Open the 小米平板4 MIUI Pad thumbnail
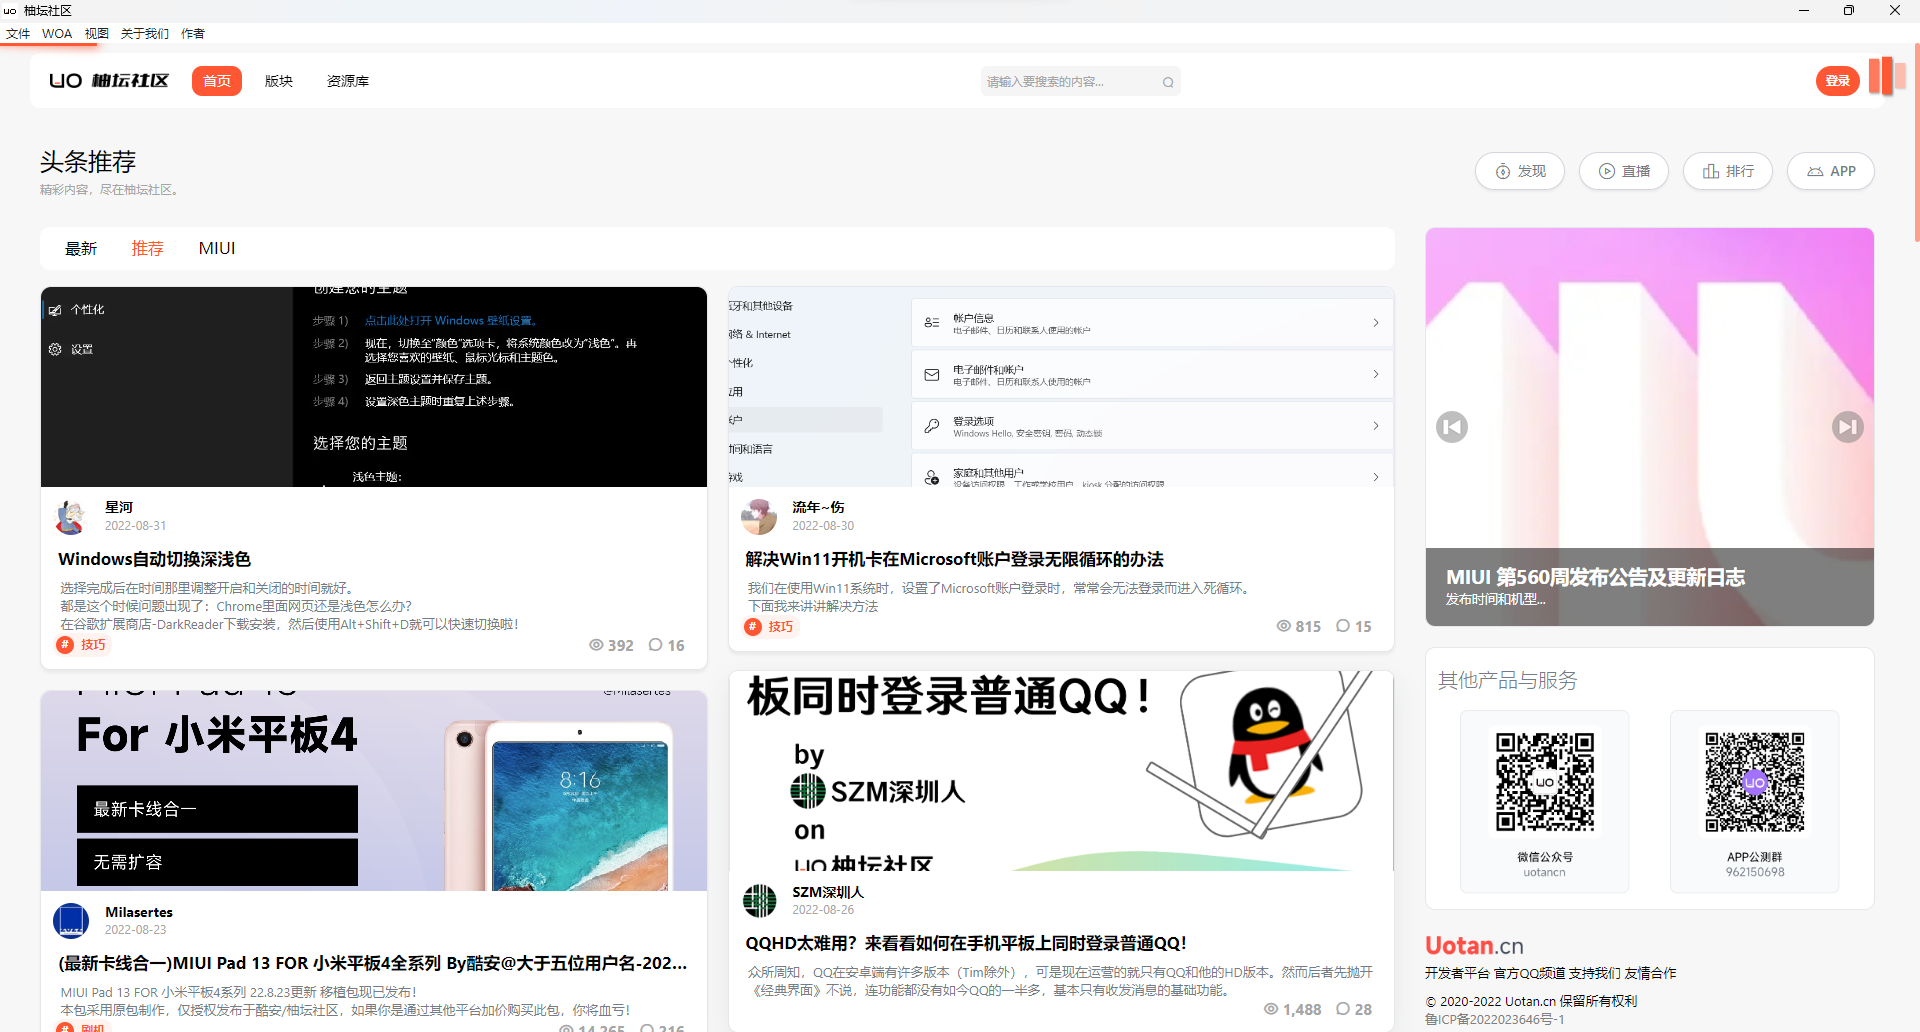 (x=374, y=790)
